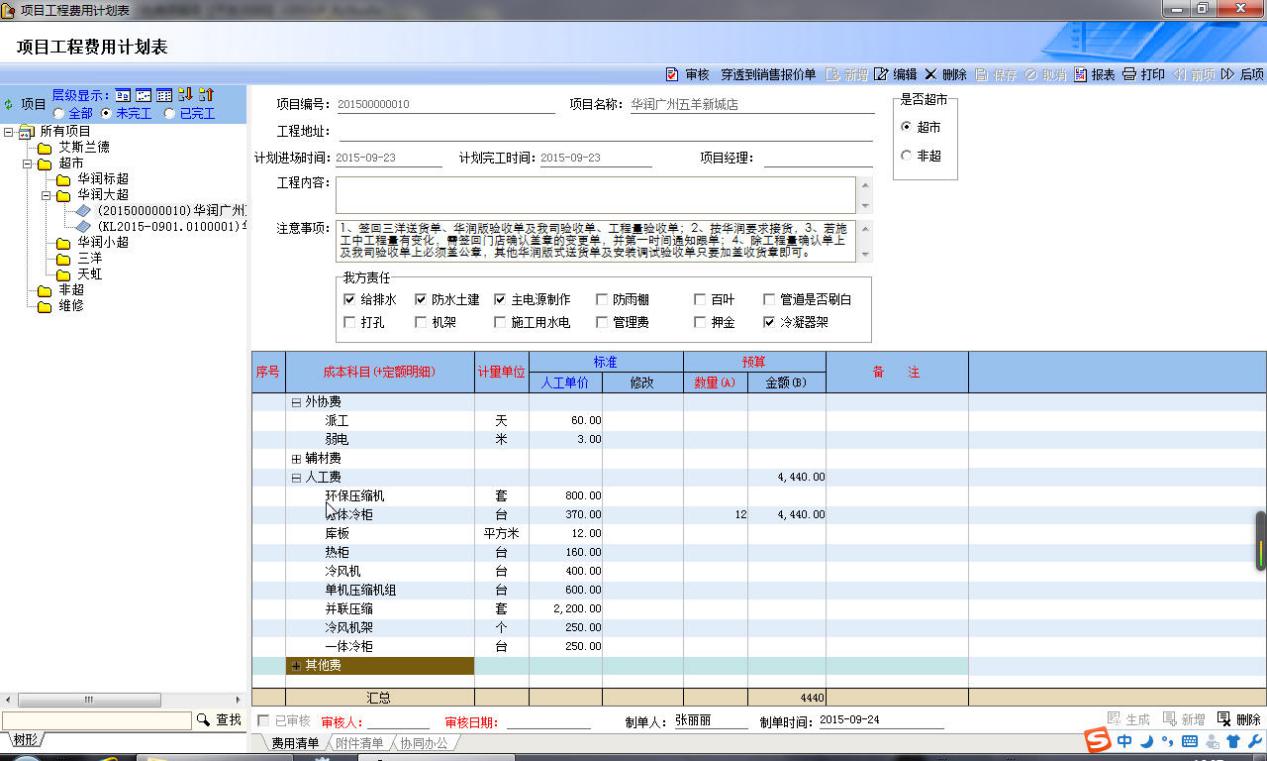The image size is (1267, 761).
Task: Switch to the 附件清单 tab
Action: pos(359,743)
